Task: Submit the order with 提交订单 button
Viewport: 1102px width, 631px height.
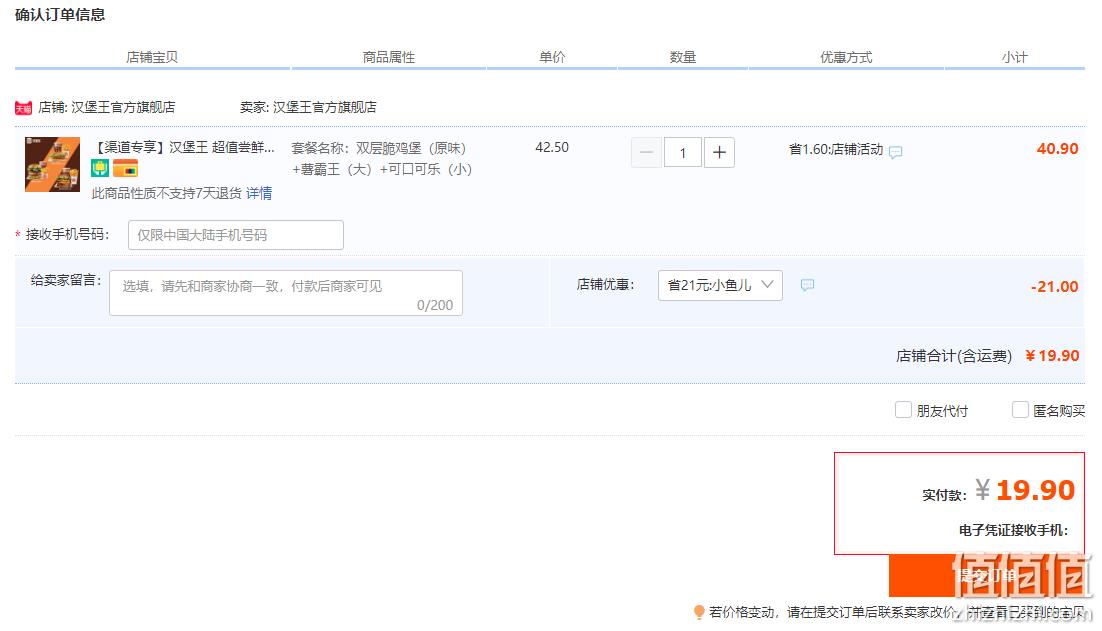Action: (986, 575)
